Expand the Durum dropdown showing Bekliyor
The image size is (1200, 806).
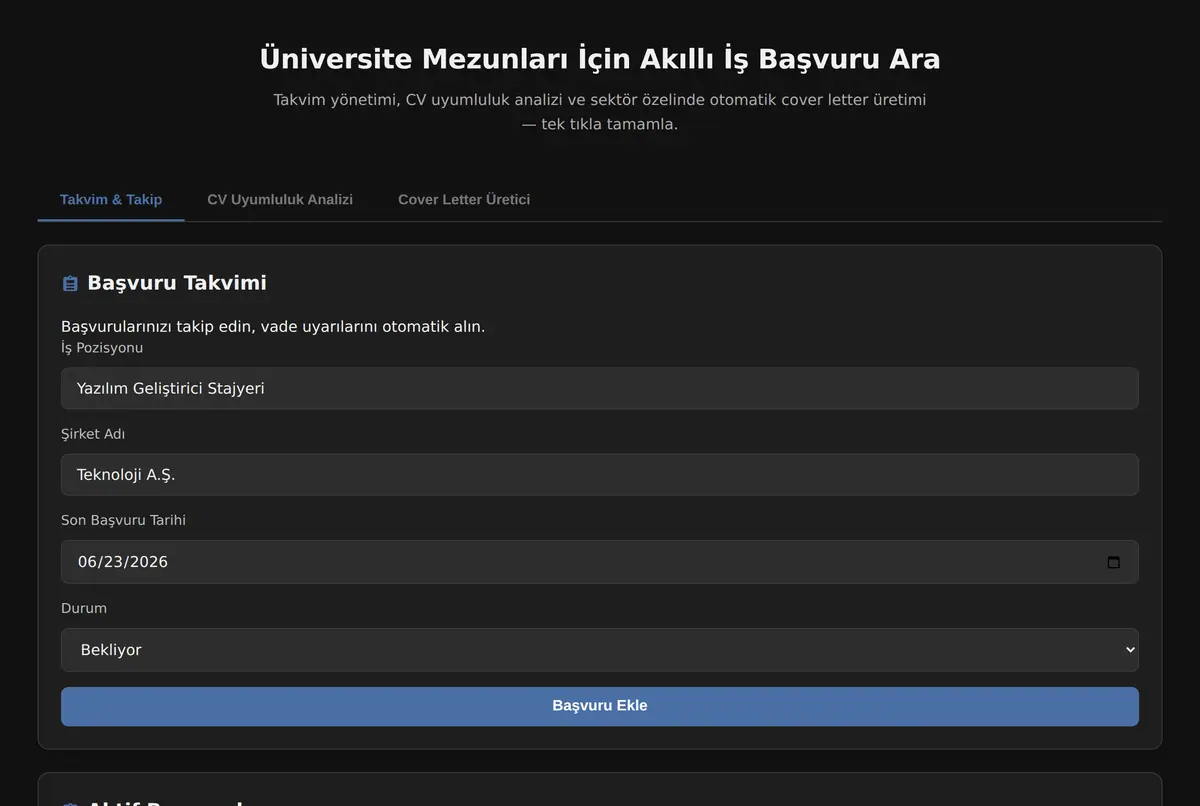pyautogui.click(x=600, y=650)
